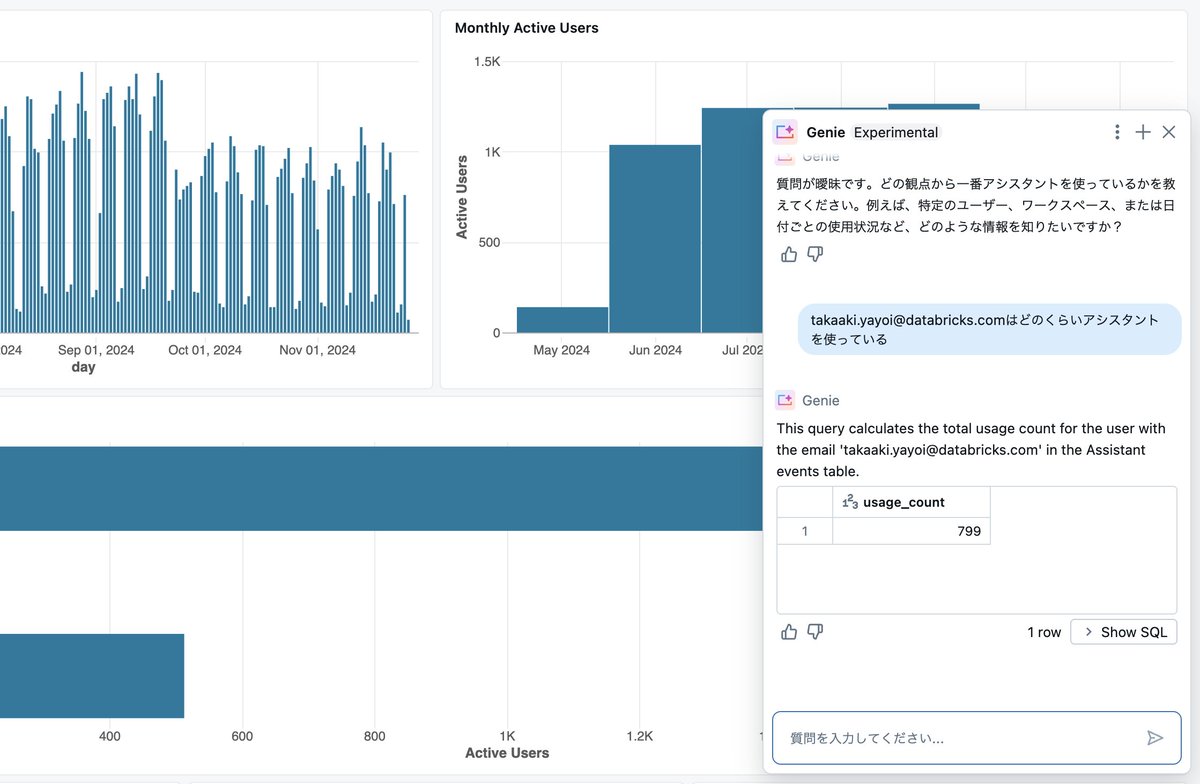Thumbs down the usage_count result
The image size is (1200, 784).
(815, 632)
